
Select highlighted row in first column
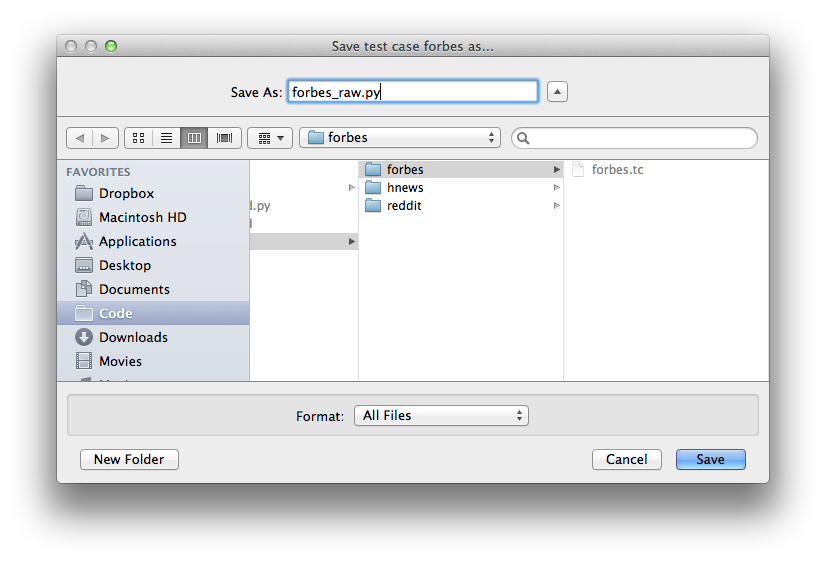tap(304, 241)
